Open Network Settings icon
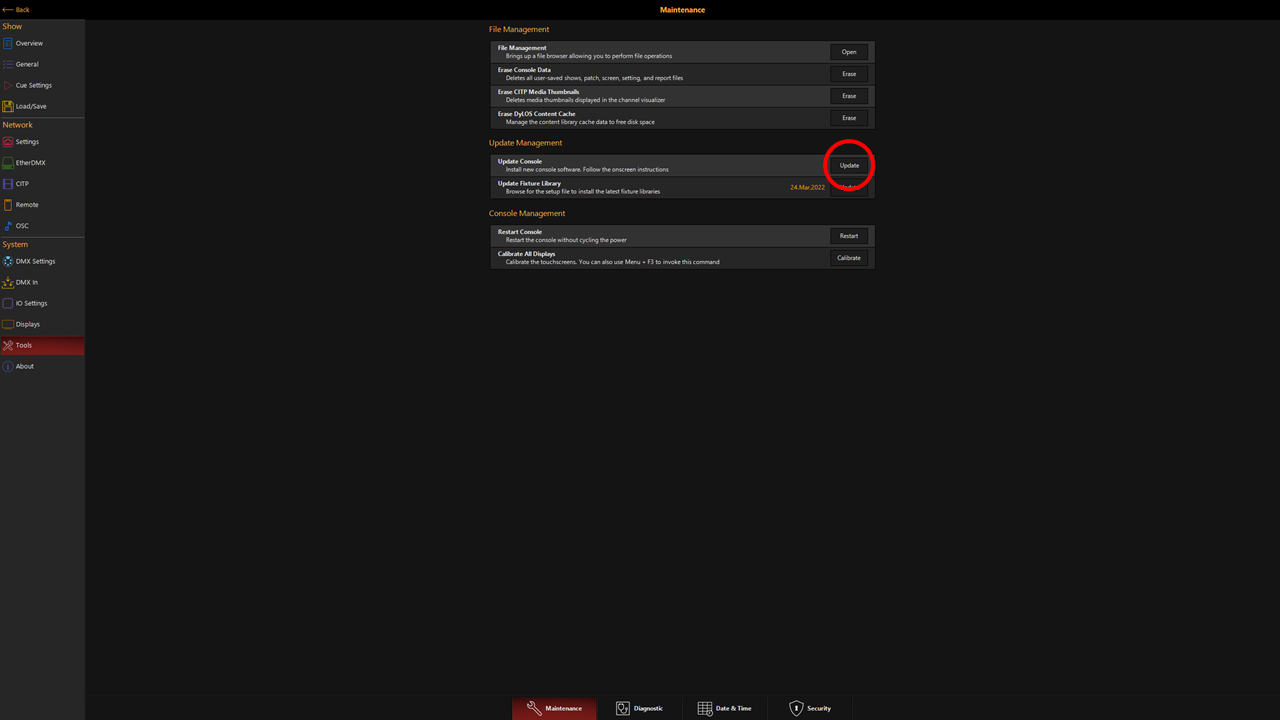The width and height of the screenshot is (1280, 720). 8,142
